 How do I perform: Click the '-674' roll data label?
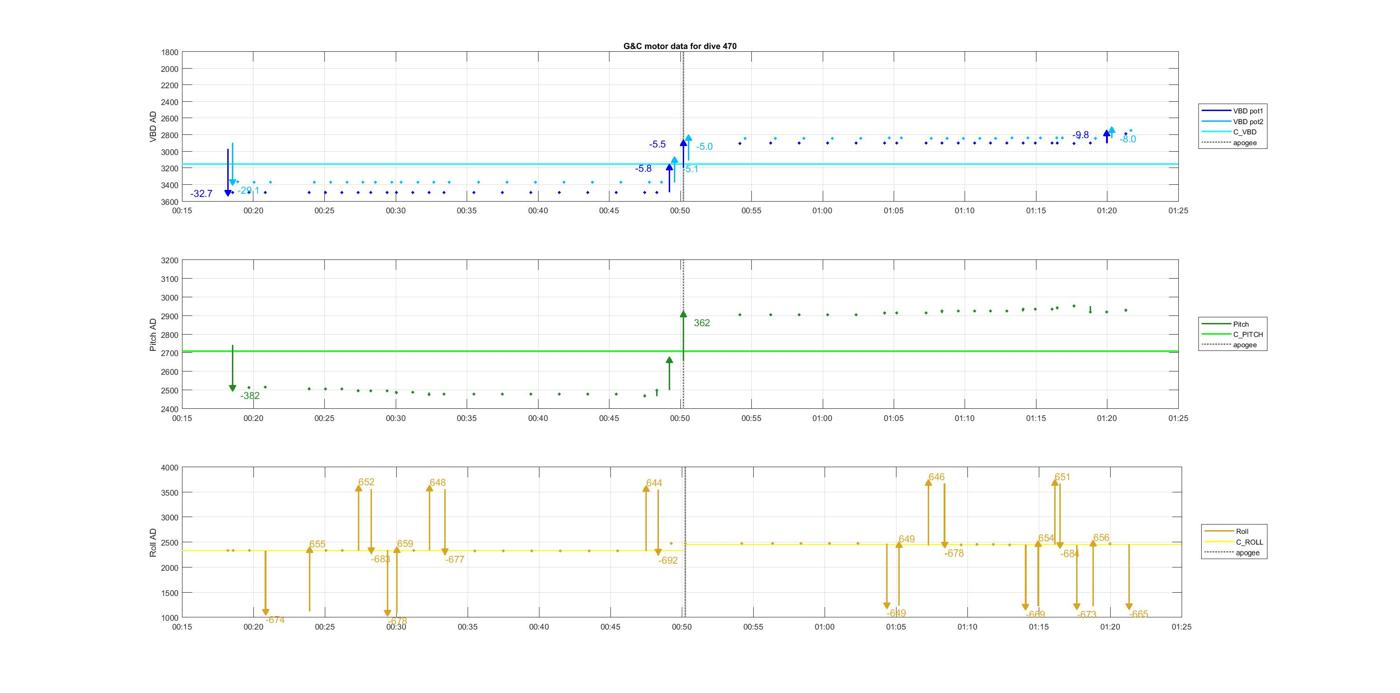click(274, 620)
